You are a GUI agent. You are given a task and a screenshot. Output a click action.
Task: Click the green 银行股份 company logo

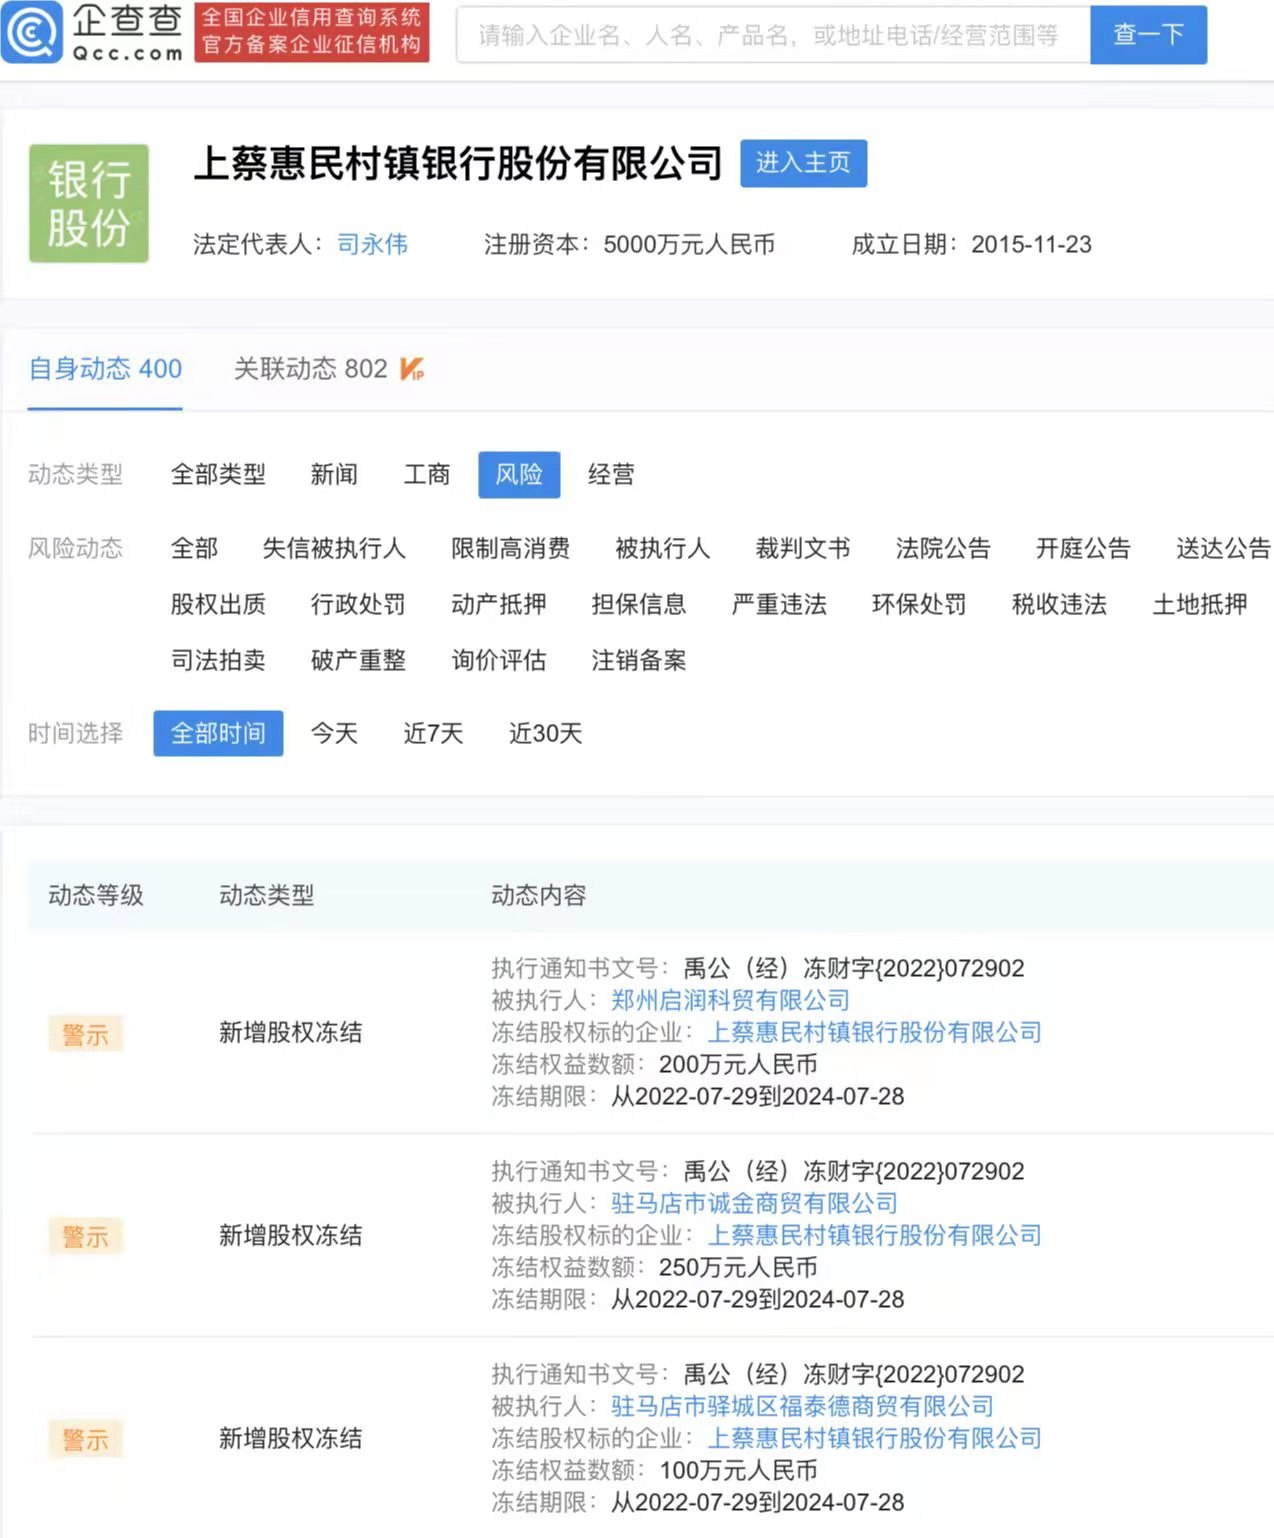tap(89, 203)
